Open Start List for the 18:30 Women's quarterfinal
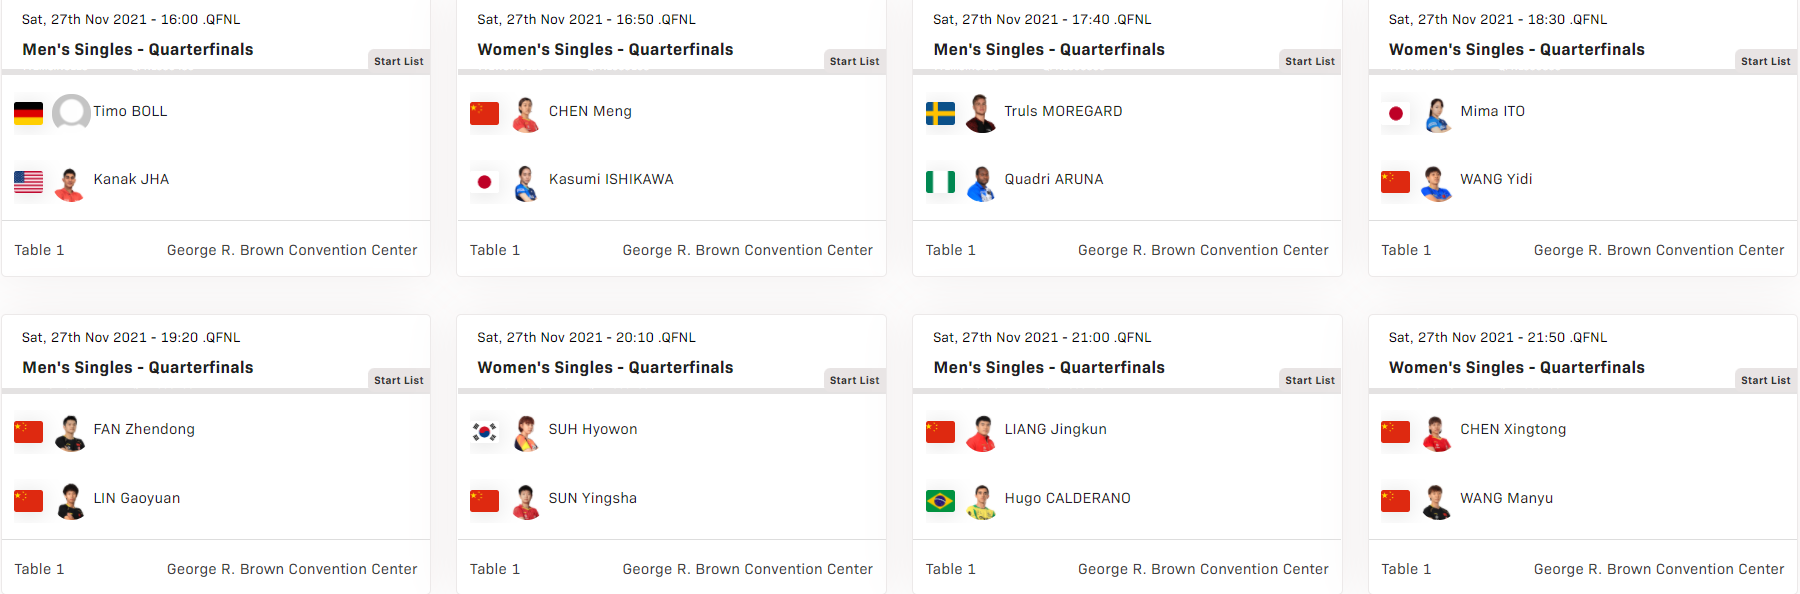Image resolution: width=1800 pixels, height=594 pixels. pyautogui.click(x=1765, y=61)
